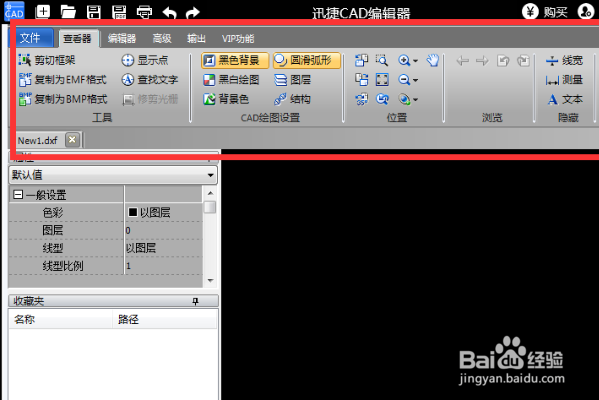Viewport: 599px width, 400px height.
Task: Toggle 文本 text visibility
Action: [x=564, y=99]
